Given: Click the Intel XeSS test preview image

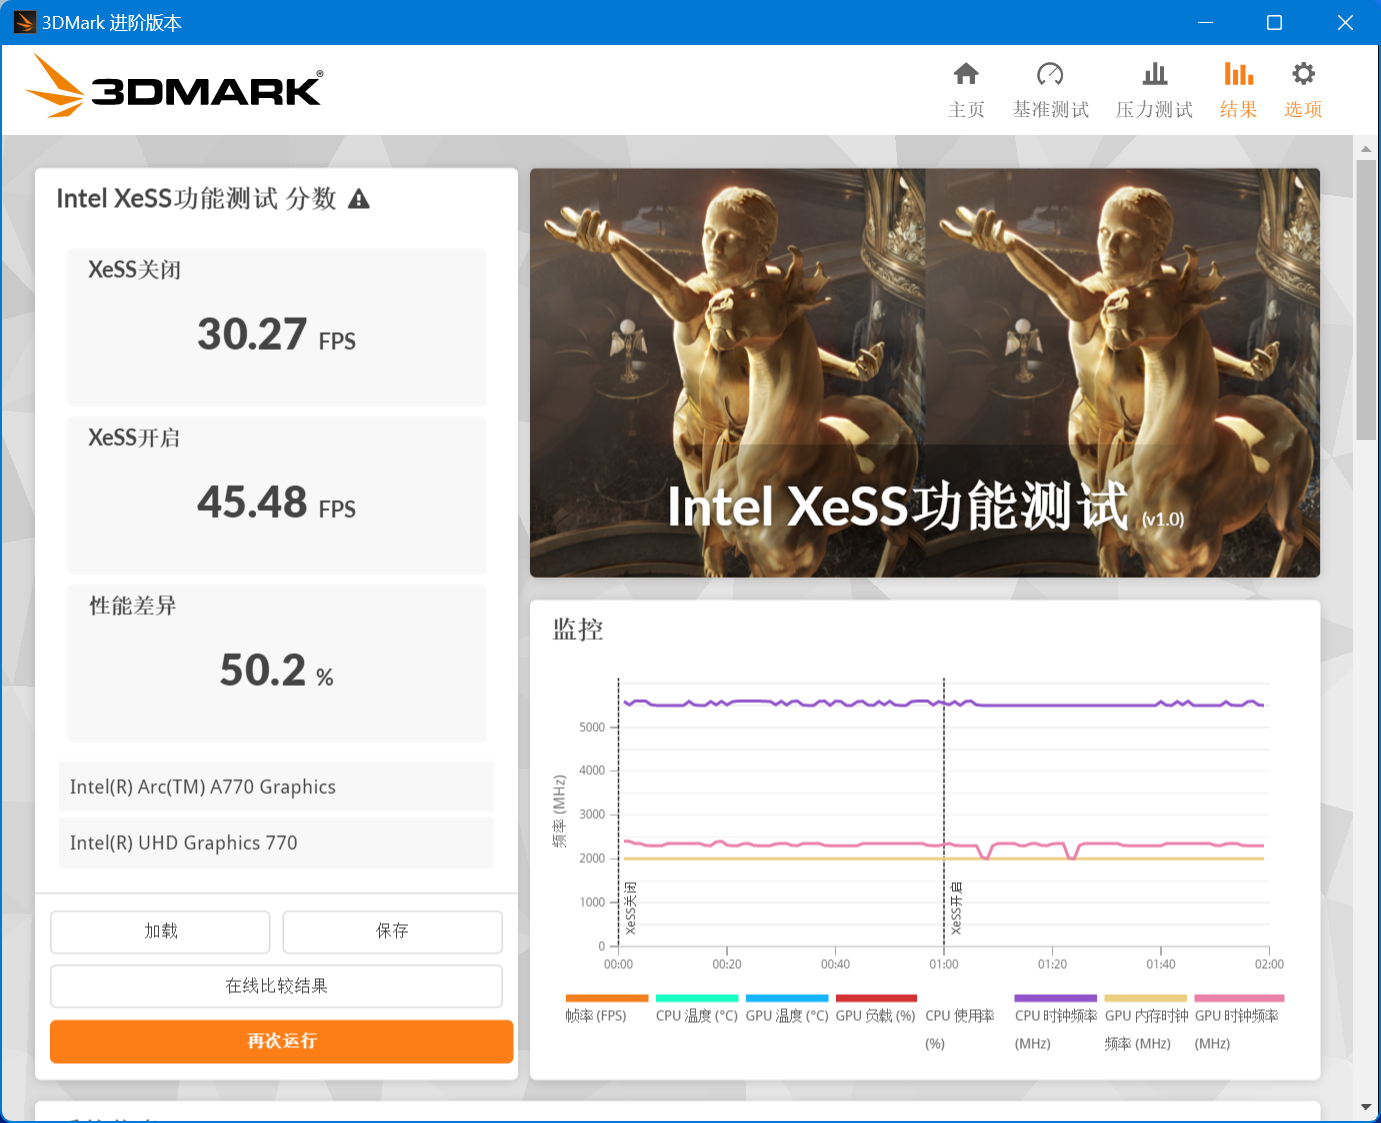Looking at the screenshot, I should pos(924,372).
